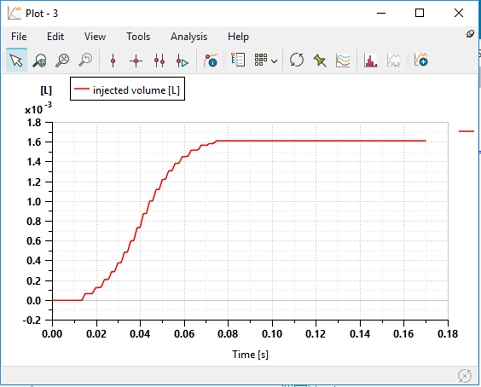Image resolution: width=481 pixels, height=387 pixels.
Task: Start the animated cursor play tool
Action: click(x=182, y=61)
